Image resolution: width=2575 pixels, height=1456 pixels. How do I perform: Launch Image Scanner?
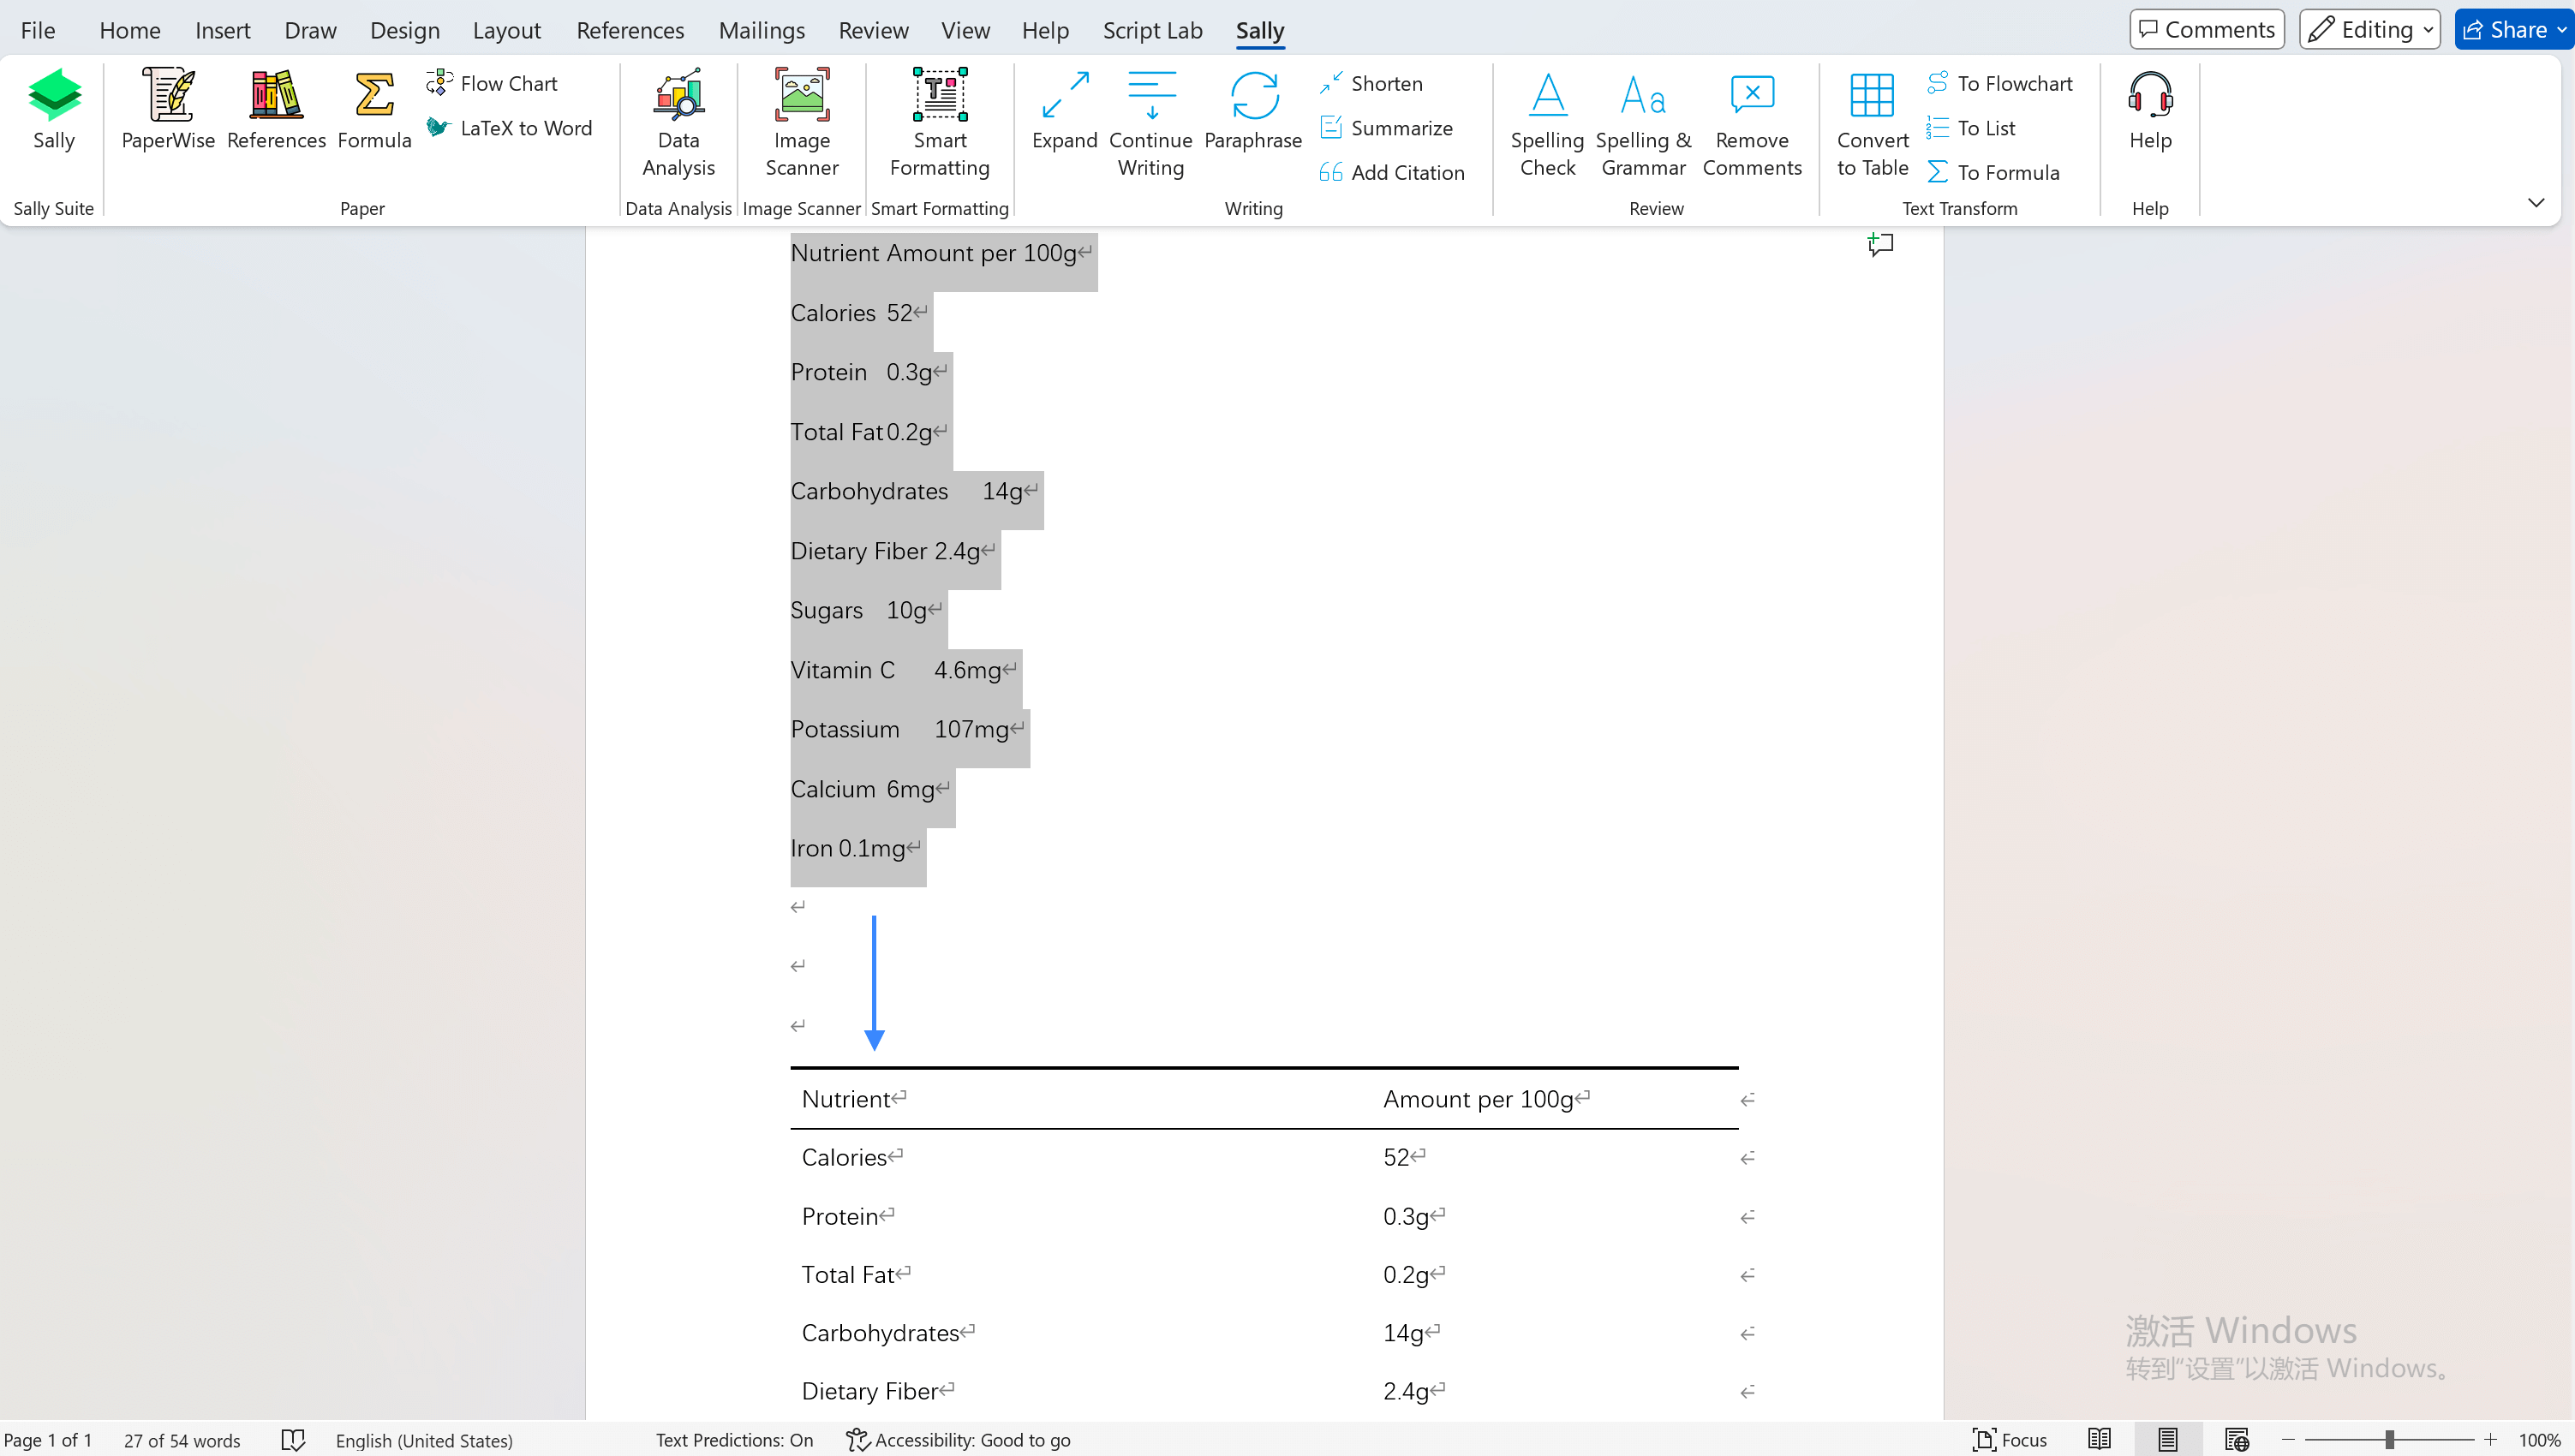point(802,124)
